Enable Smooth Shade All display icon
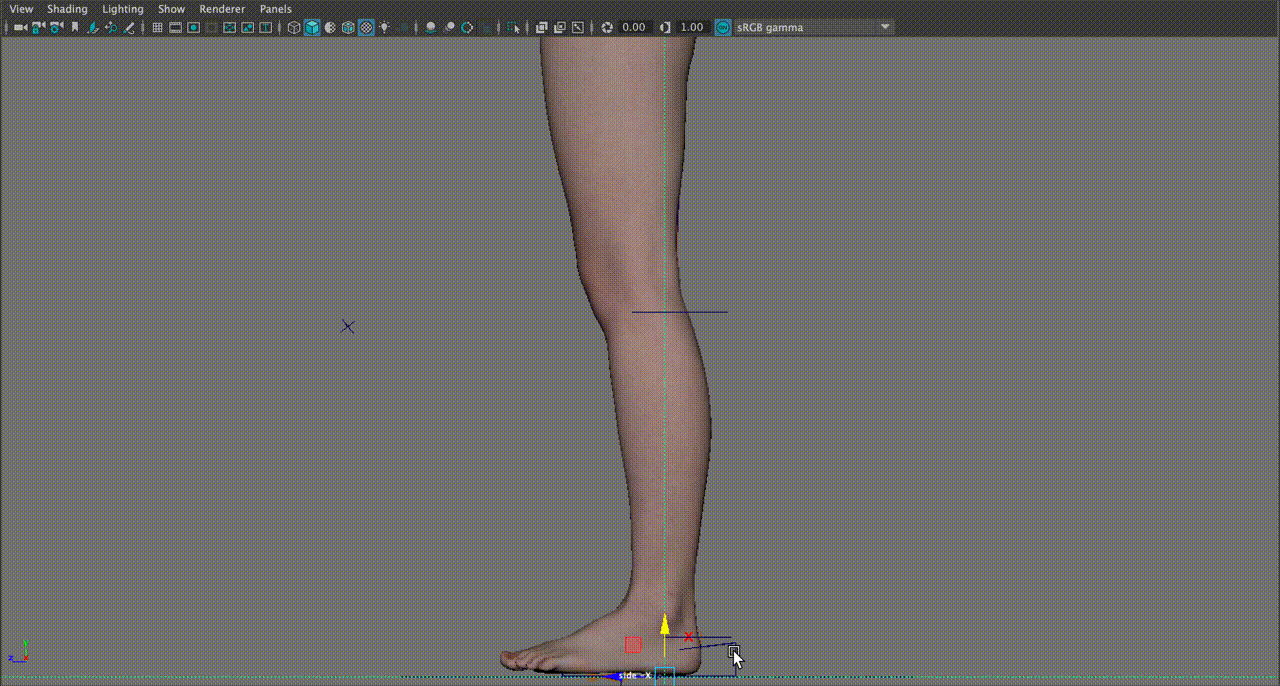This screenshot has width=1280, height=686. [x=311, y=27]
